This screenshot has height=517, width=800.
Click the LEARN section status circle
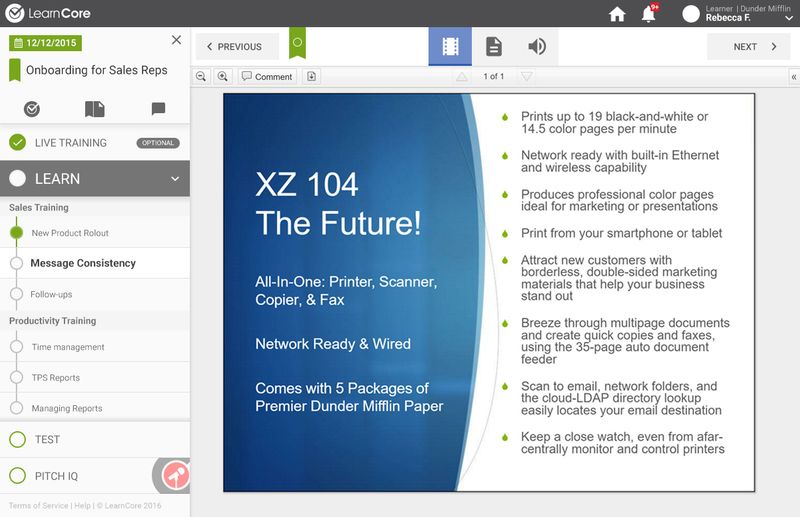point(17,179)
